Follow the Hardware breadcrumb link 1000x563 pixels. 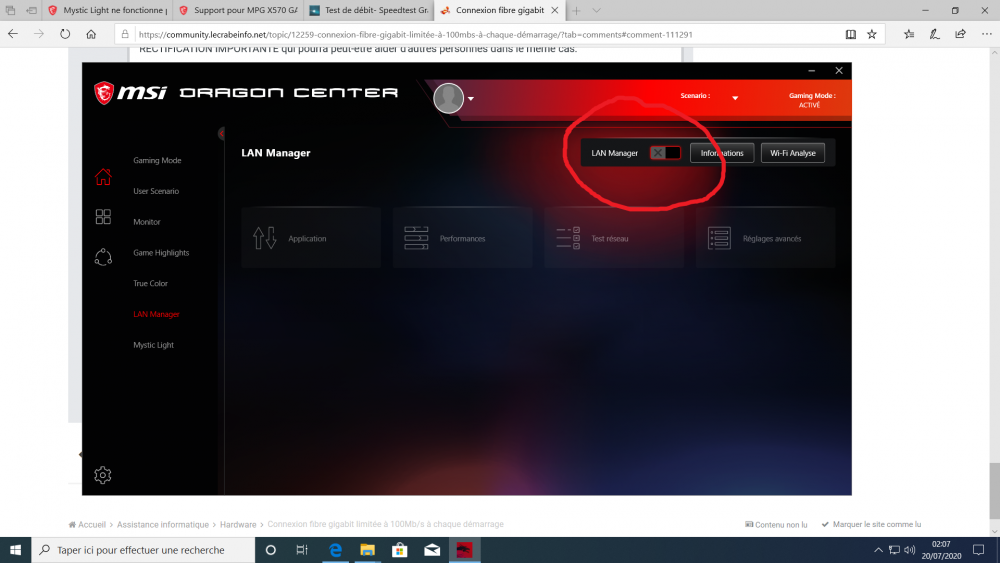238,525
